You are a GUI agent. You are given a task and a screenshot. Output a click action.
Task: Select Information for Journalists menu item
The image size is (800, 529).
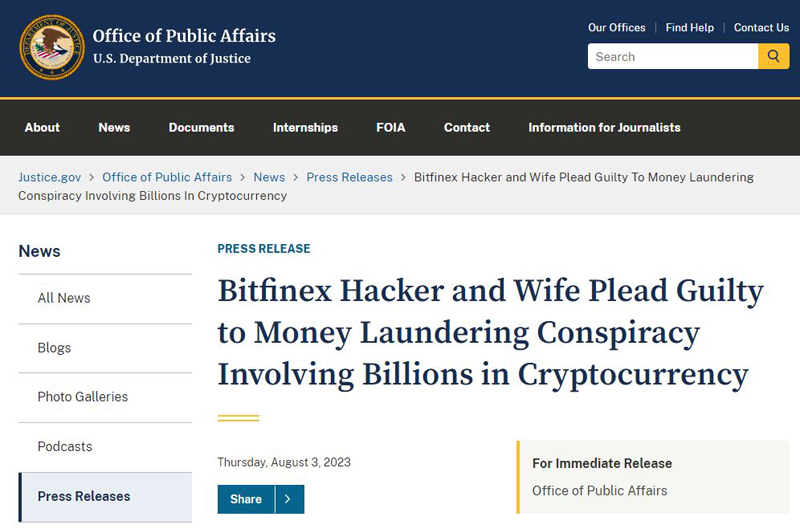click(604, 128)
